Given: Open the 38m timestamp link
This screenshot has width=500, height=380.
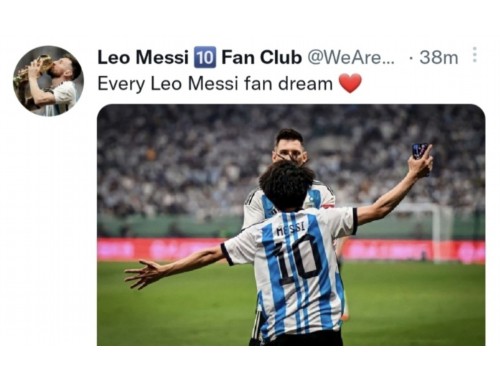Looking at the screenshot, I should point(439,58).
